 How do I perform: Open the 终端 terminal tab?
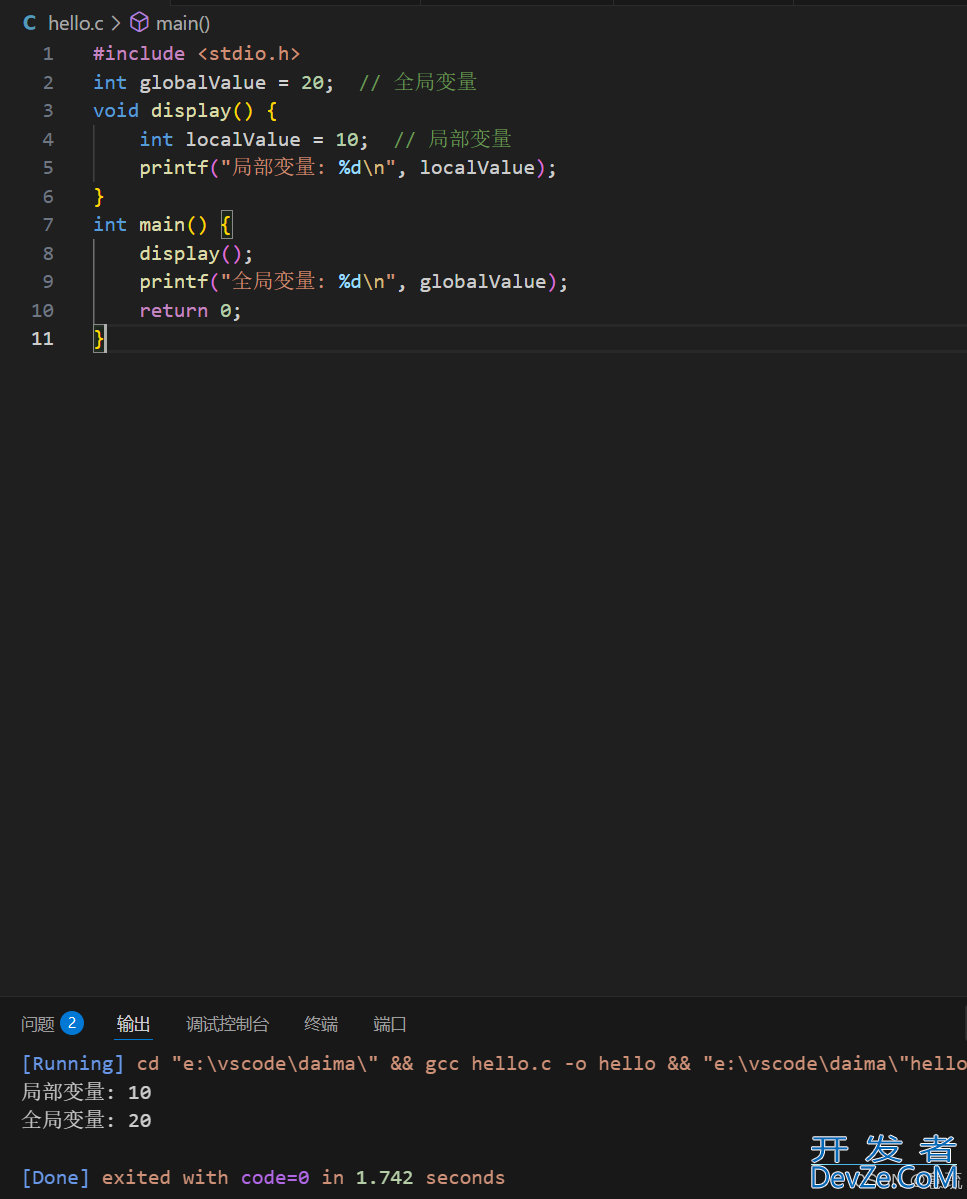(321, 1023)
